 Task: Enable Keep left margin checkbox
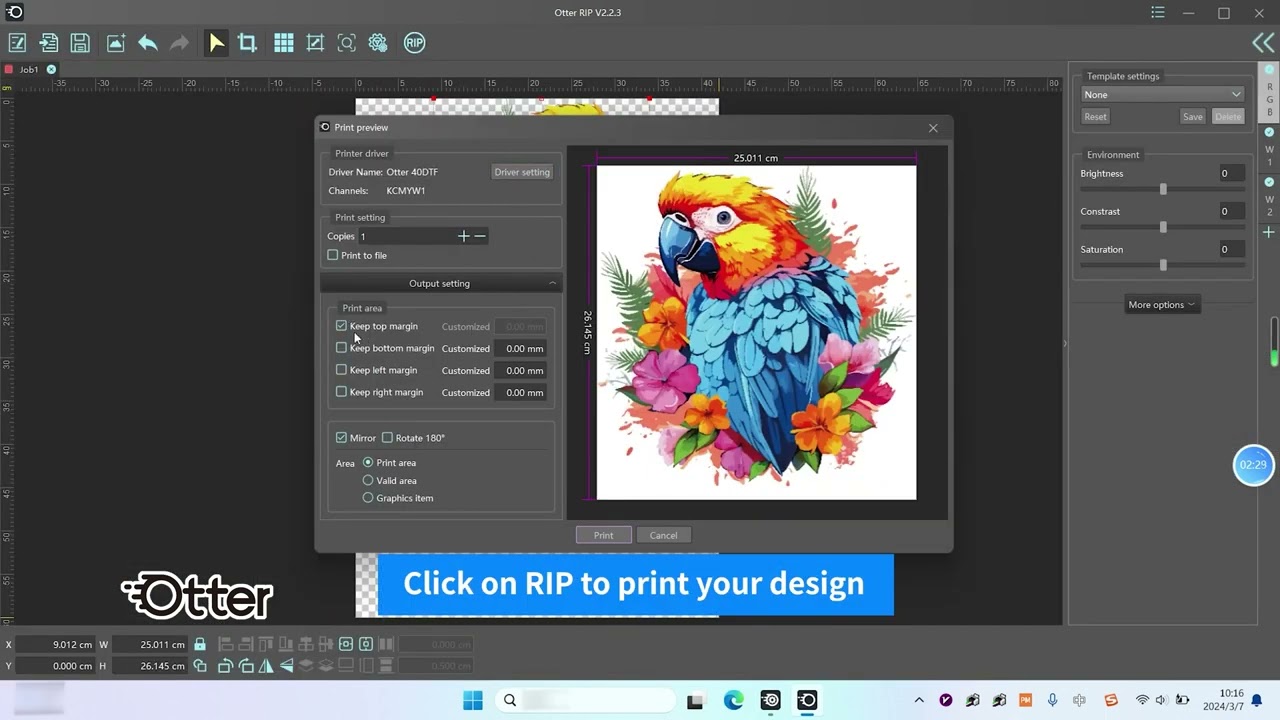click(341, 370)
